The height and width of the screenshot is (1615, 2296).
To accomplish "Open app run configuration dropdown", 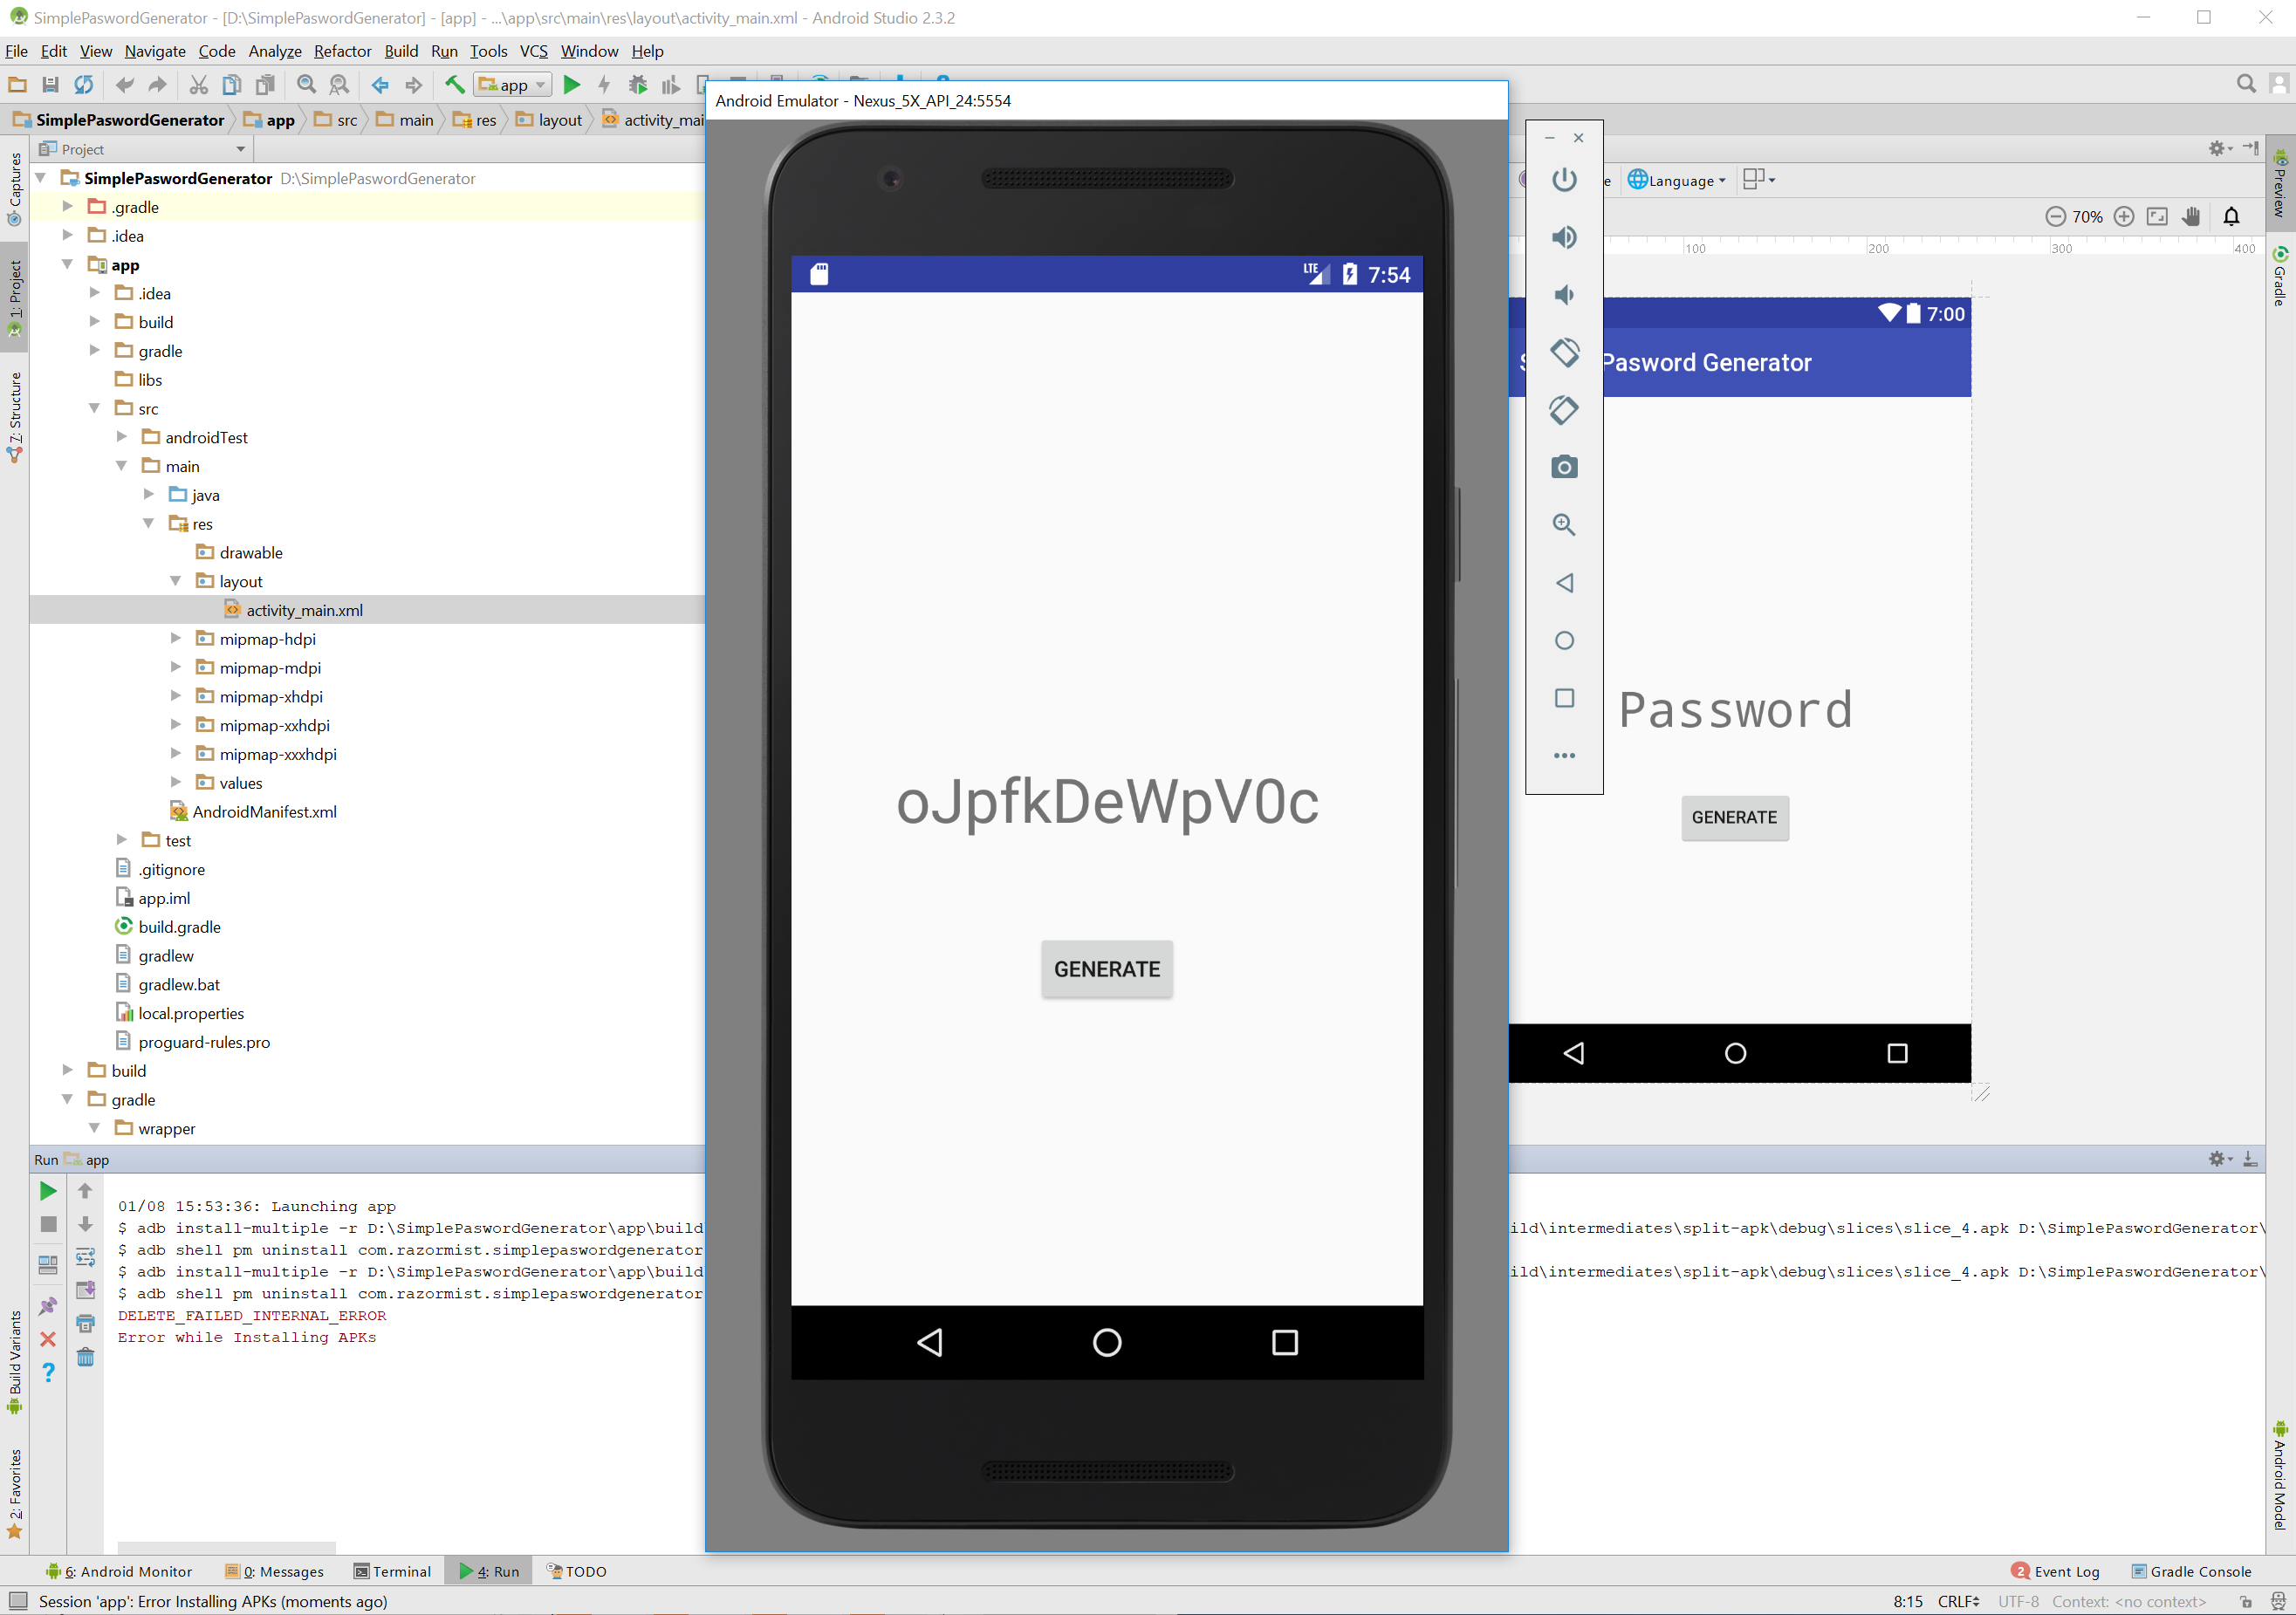I will (514, 86).
